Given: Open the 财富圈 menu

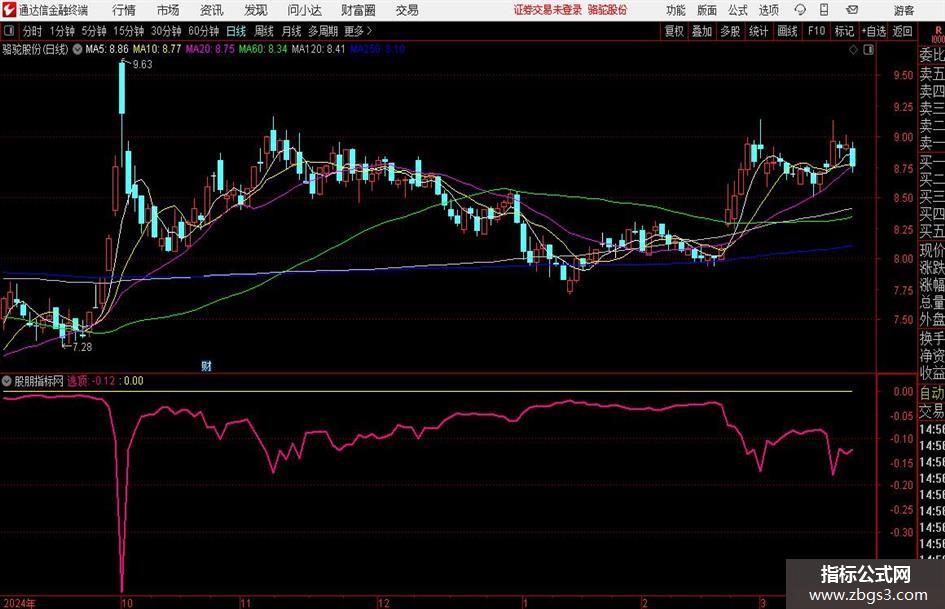Looking at the screenshot, I should pyautogui.click(x=358, y=10).
